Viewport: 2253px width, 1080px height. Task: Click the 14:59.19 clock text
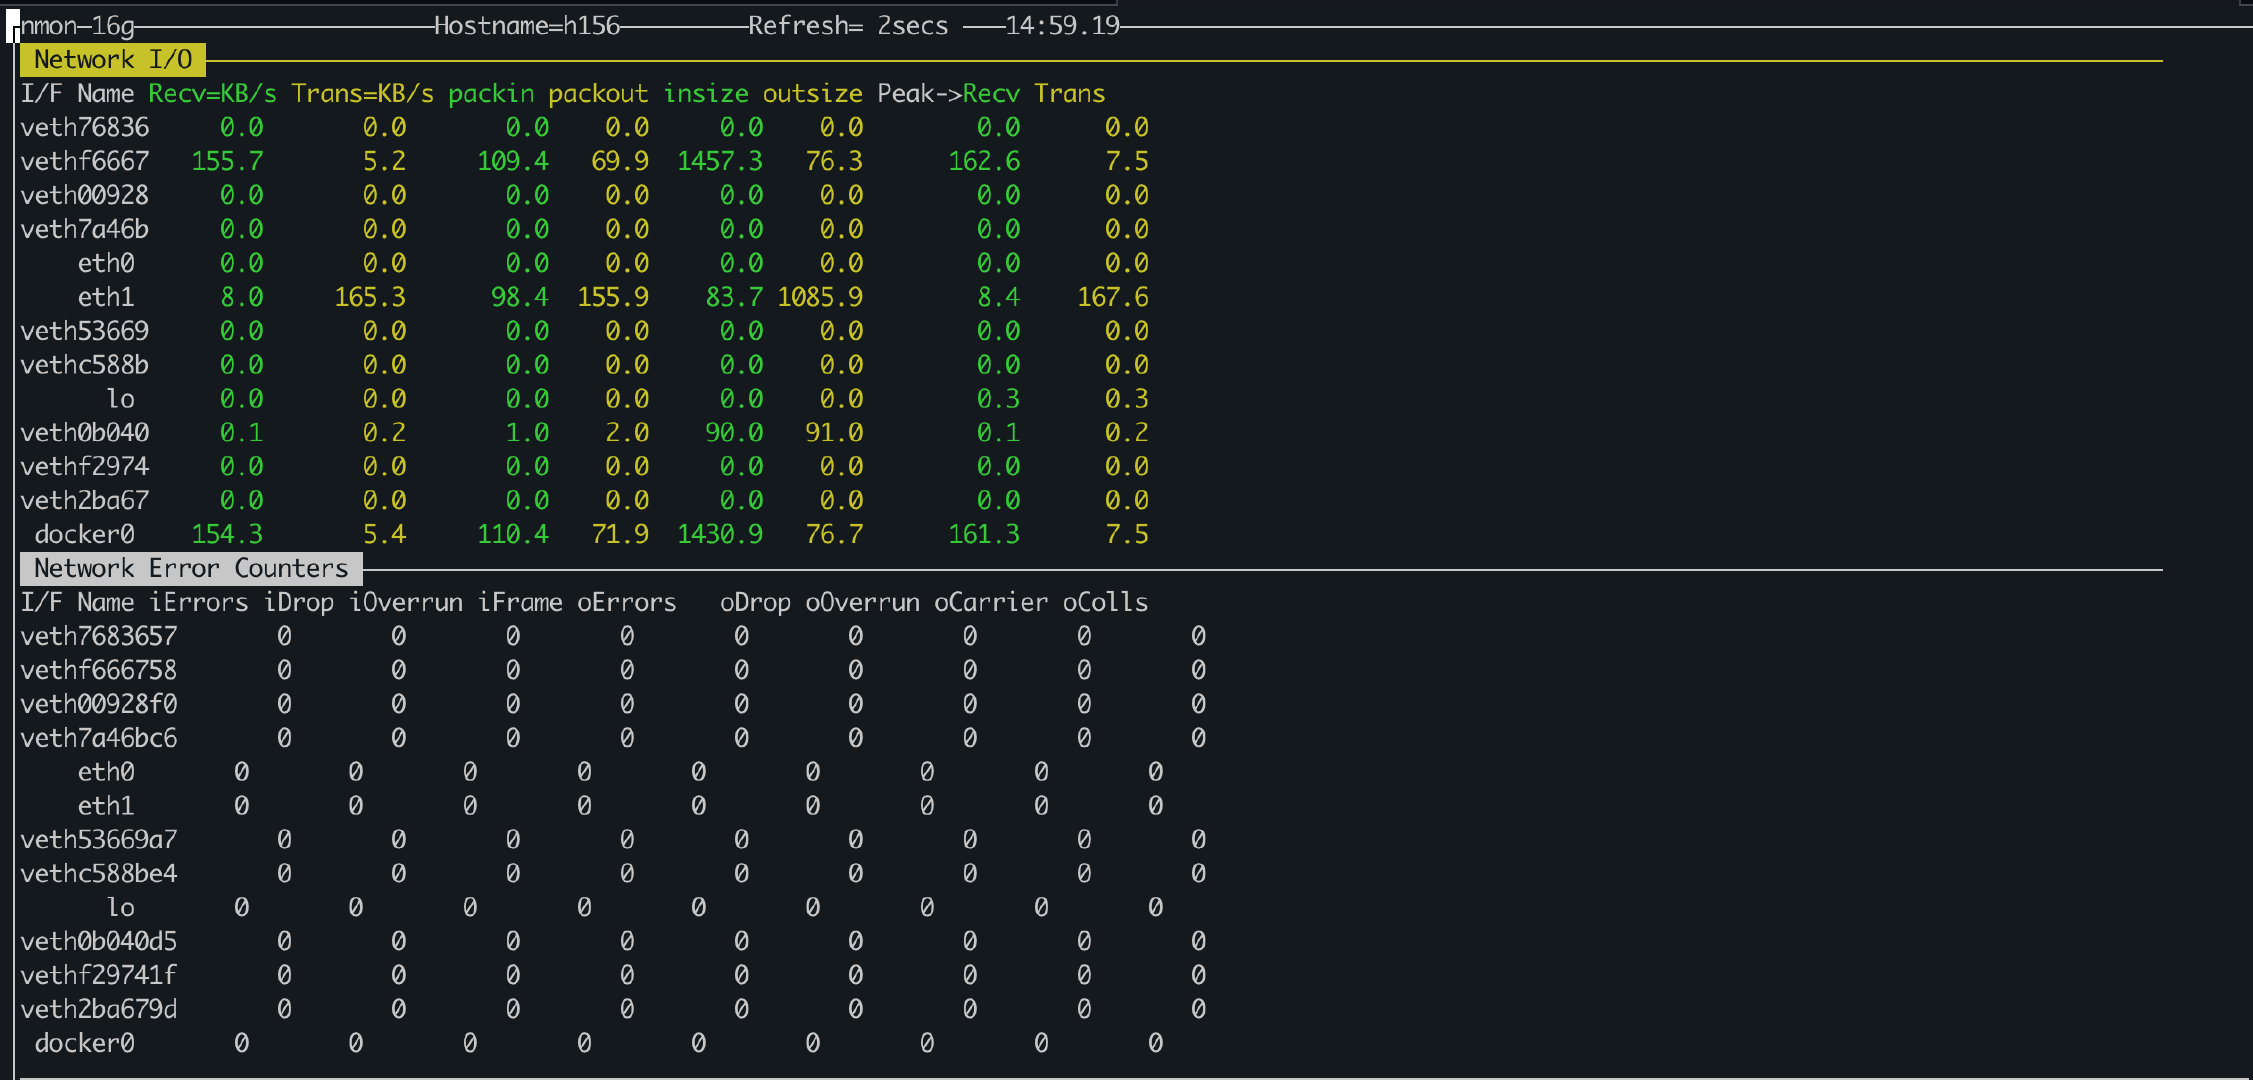point(1062,26)
